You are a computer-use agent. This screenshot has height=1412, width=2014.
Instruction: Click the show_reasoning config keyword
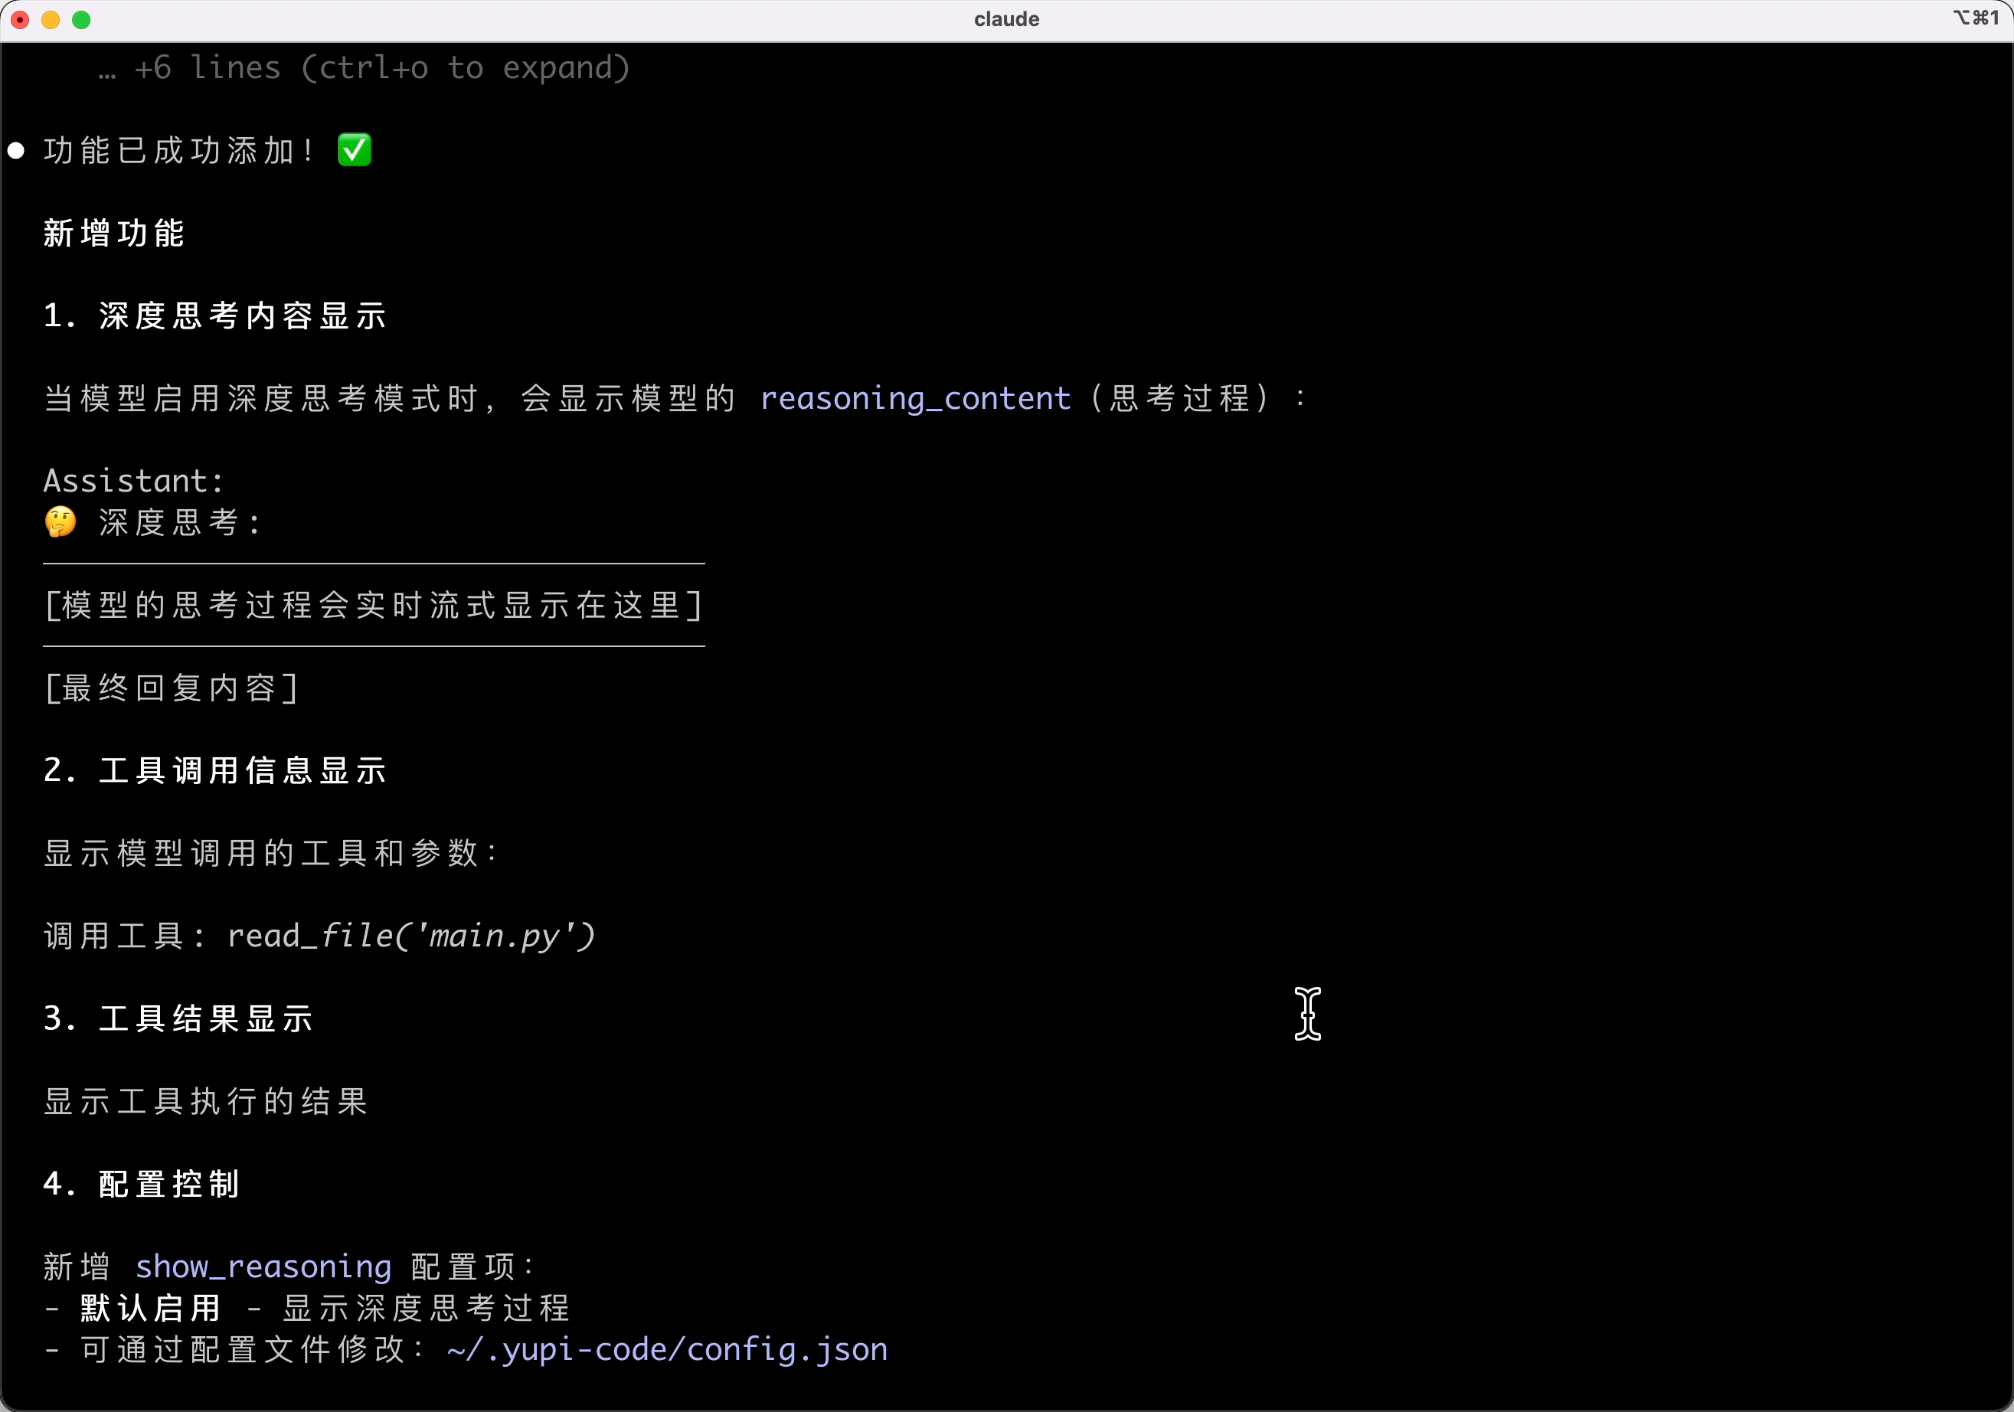[x=263, y=1266]
